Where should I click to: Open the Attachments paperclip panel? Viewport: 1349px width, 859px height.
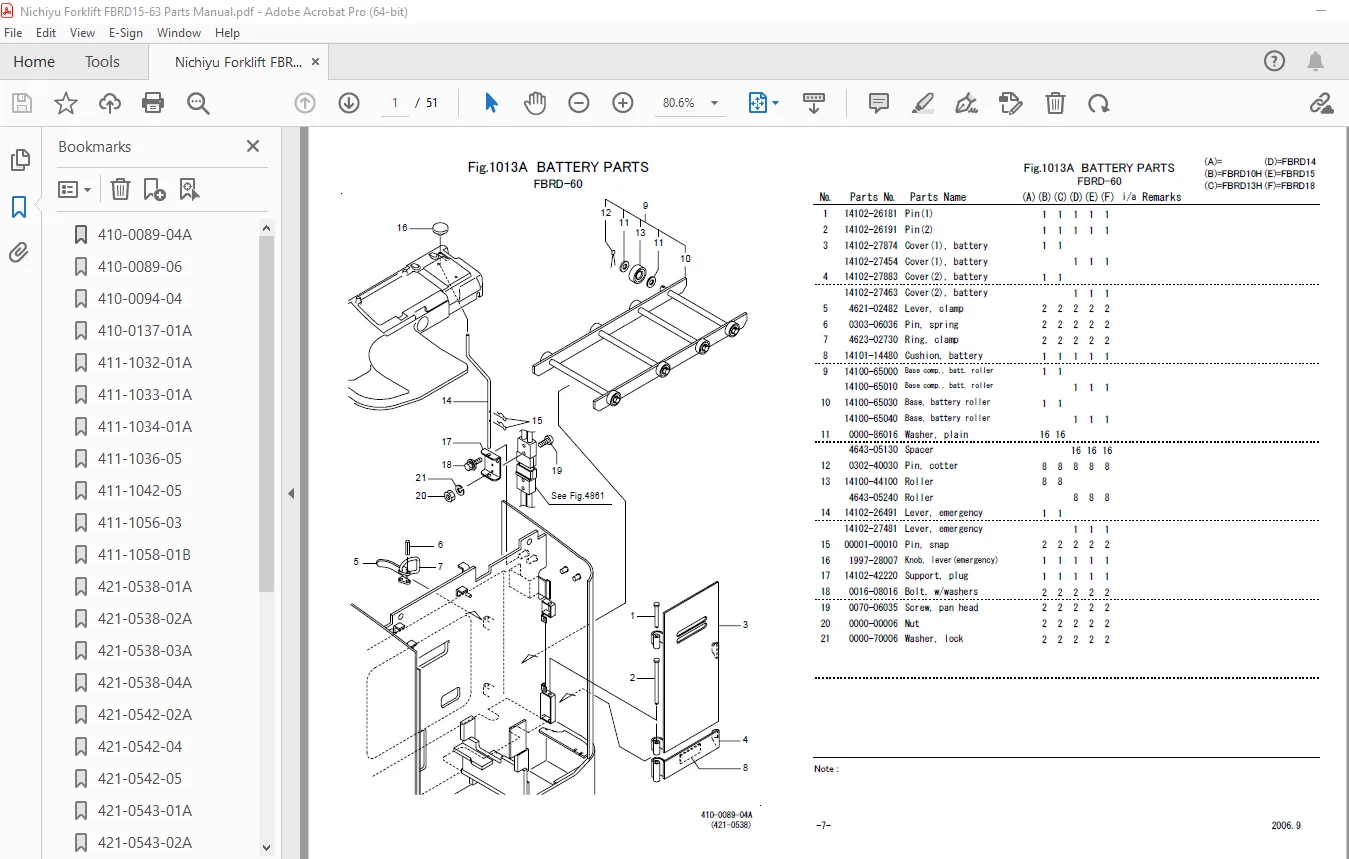[19, 253]
